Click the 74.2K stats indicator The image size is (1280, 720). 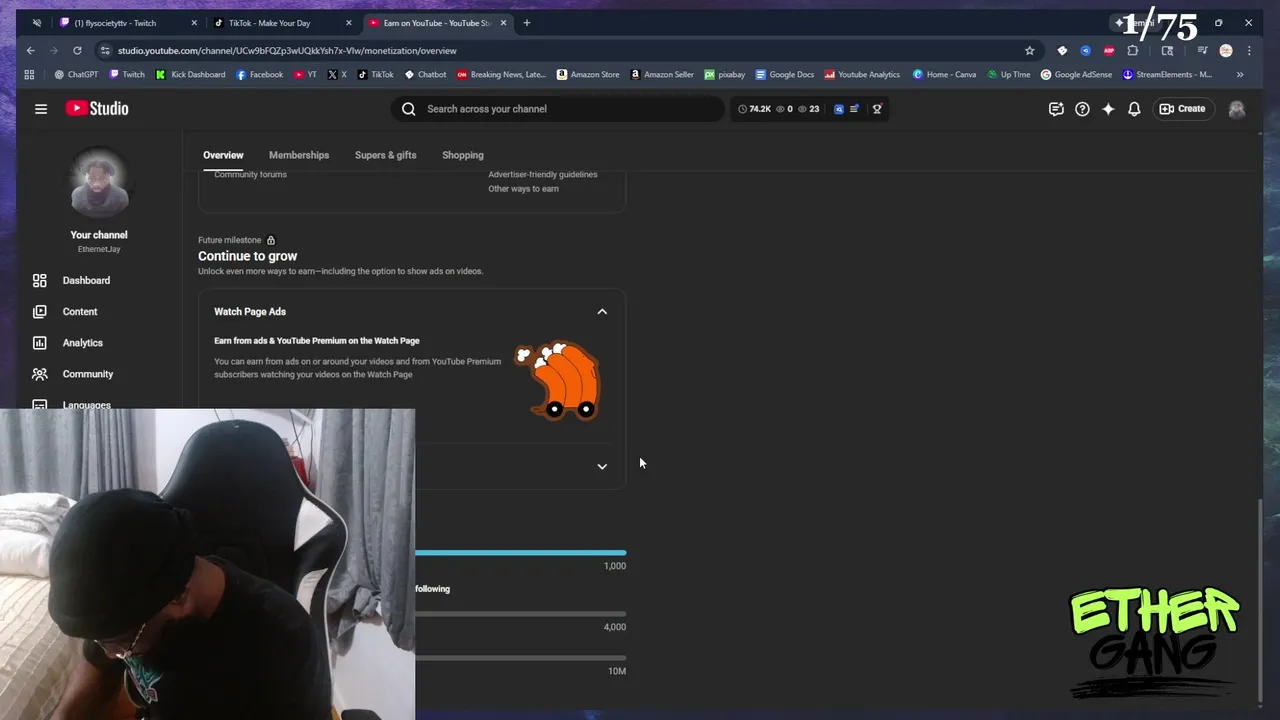755,109
